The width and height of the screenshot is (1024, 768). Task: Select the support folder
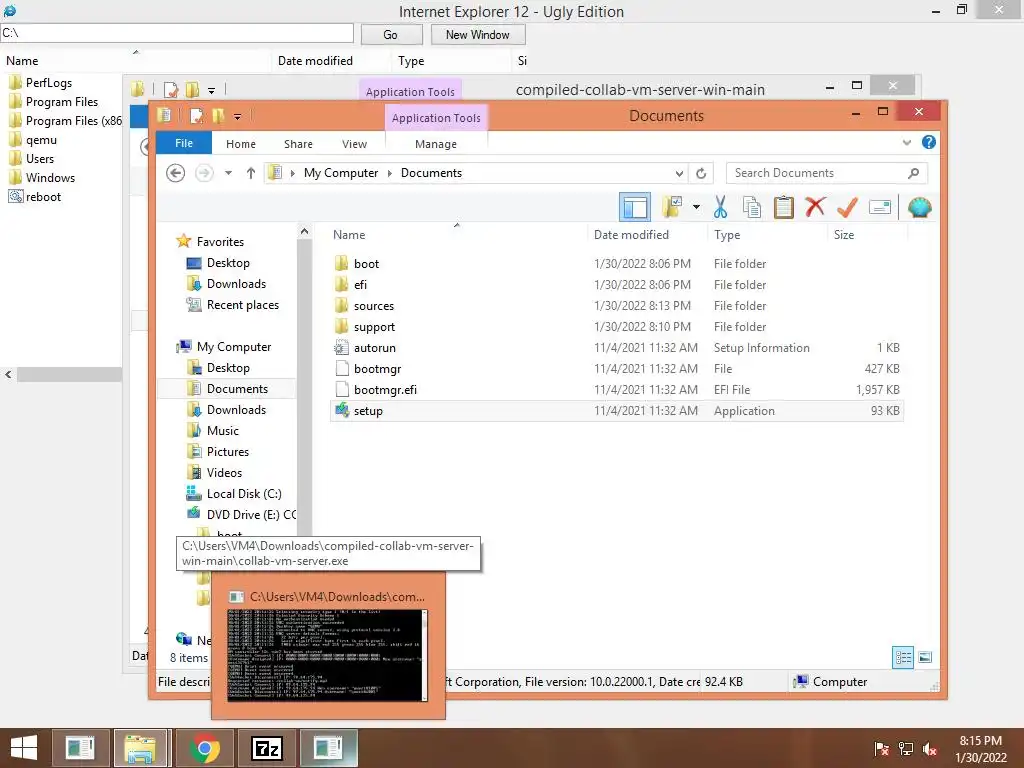point(616,327)
